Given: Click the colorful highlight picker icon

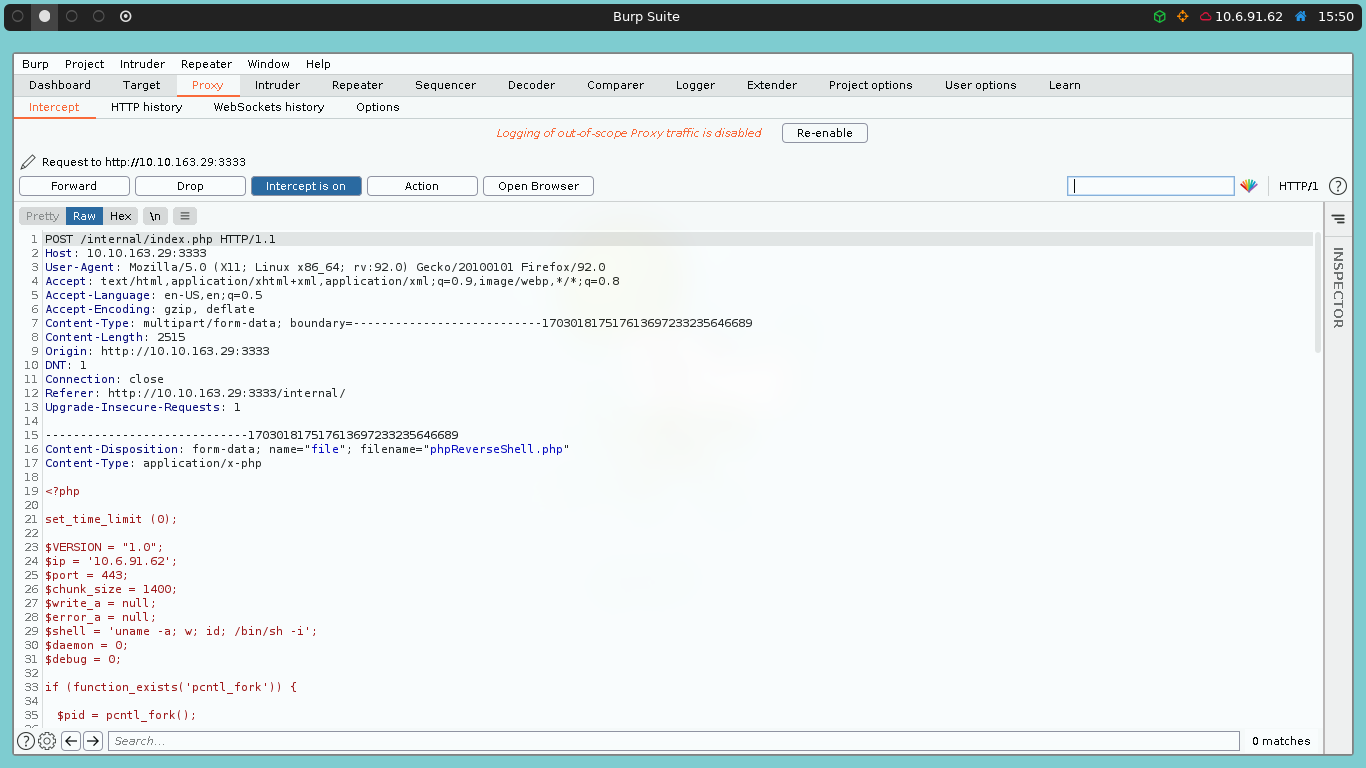Looking at the screenshot, I should [1248, 186].
